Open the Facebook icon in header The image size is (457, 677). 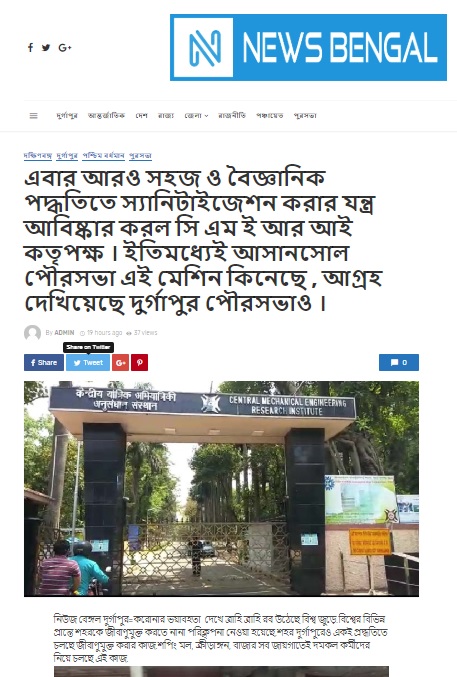click(x=30, y=47)
